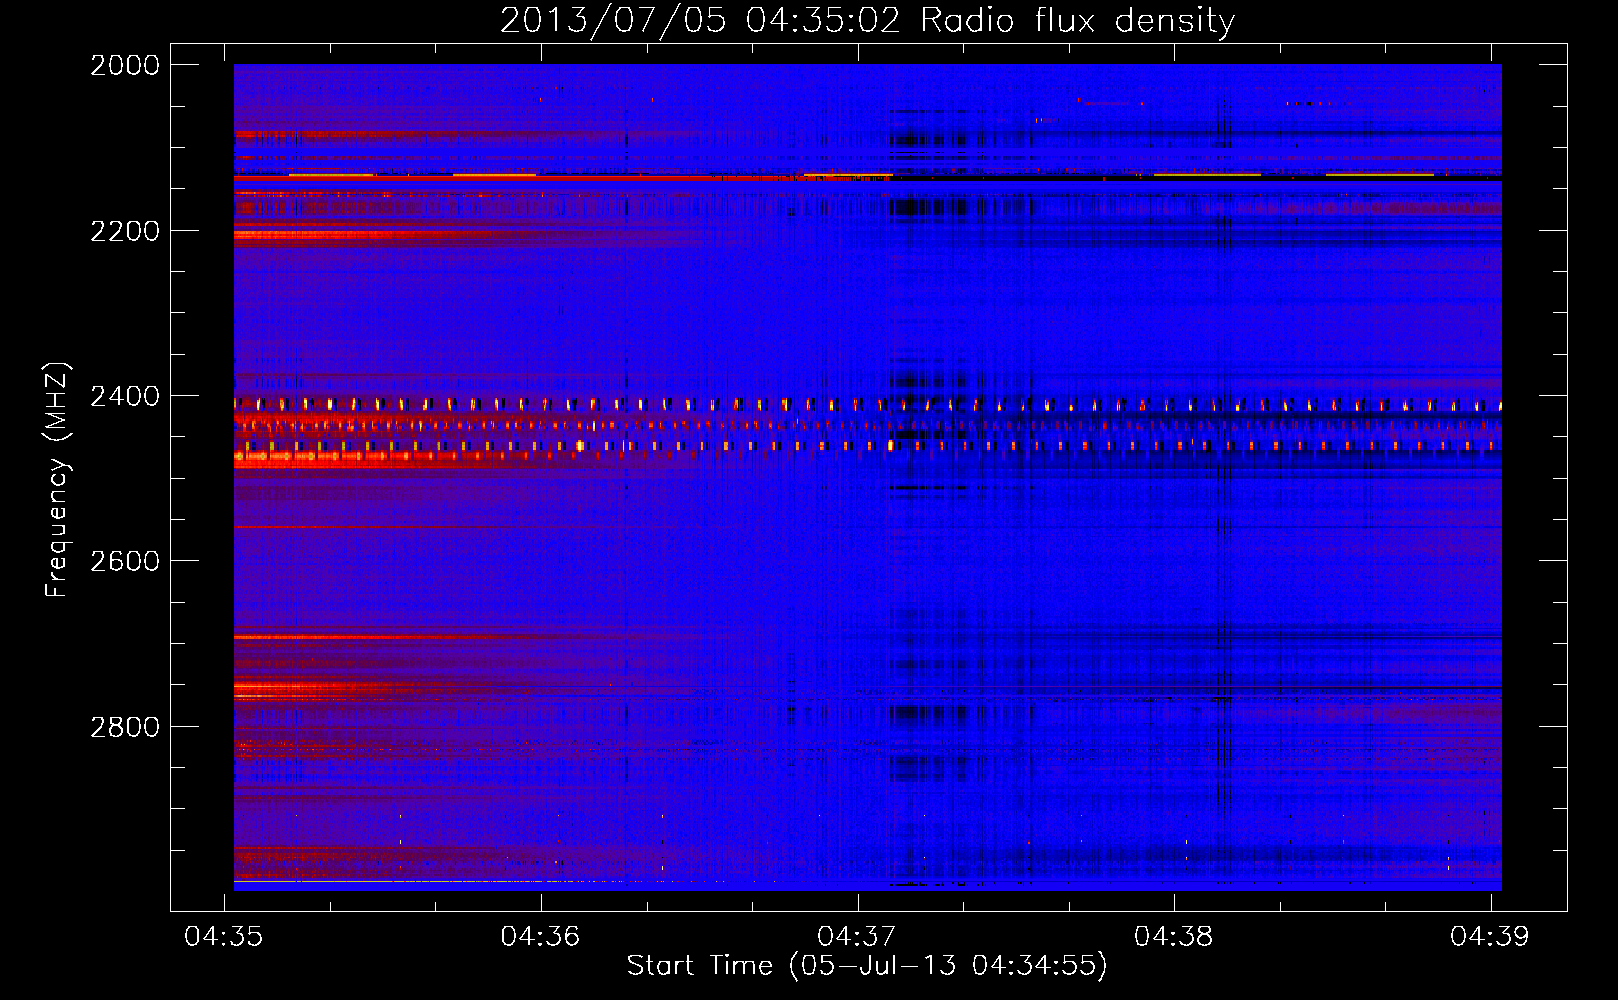This screenshot has width=1618, height=1000.
Task: Select the 'Start Time (05-Jul-13 04:34:55)' label
Action: [x=867, y=966]
